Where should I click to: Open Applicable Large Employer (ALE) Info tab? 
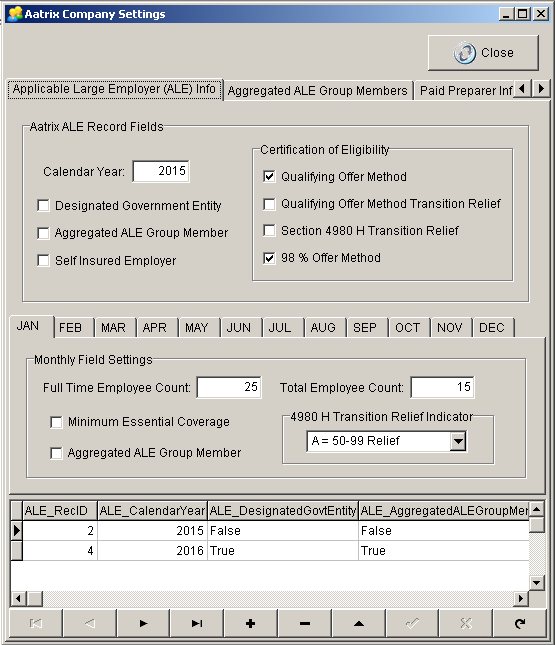(114, 89)
